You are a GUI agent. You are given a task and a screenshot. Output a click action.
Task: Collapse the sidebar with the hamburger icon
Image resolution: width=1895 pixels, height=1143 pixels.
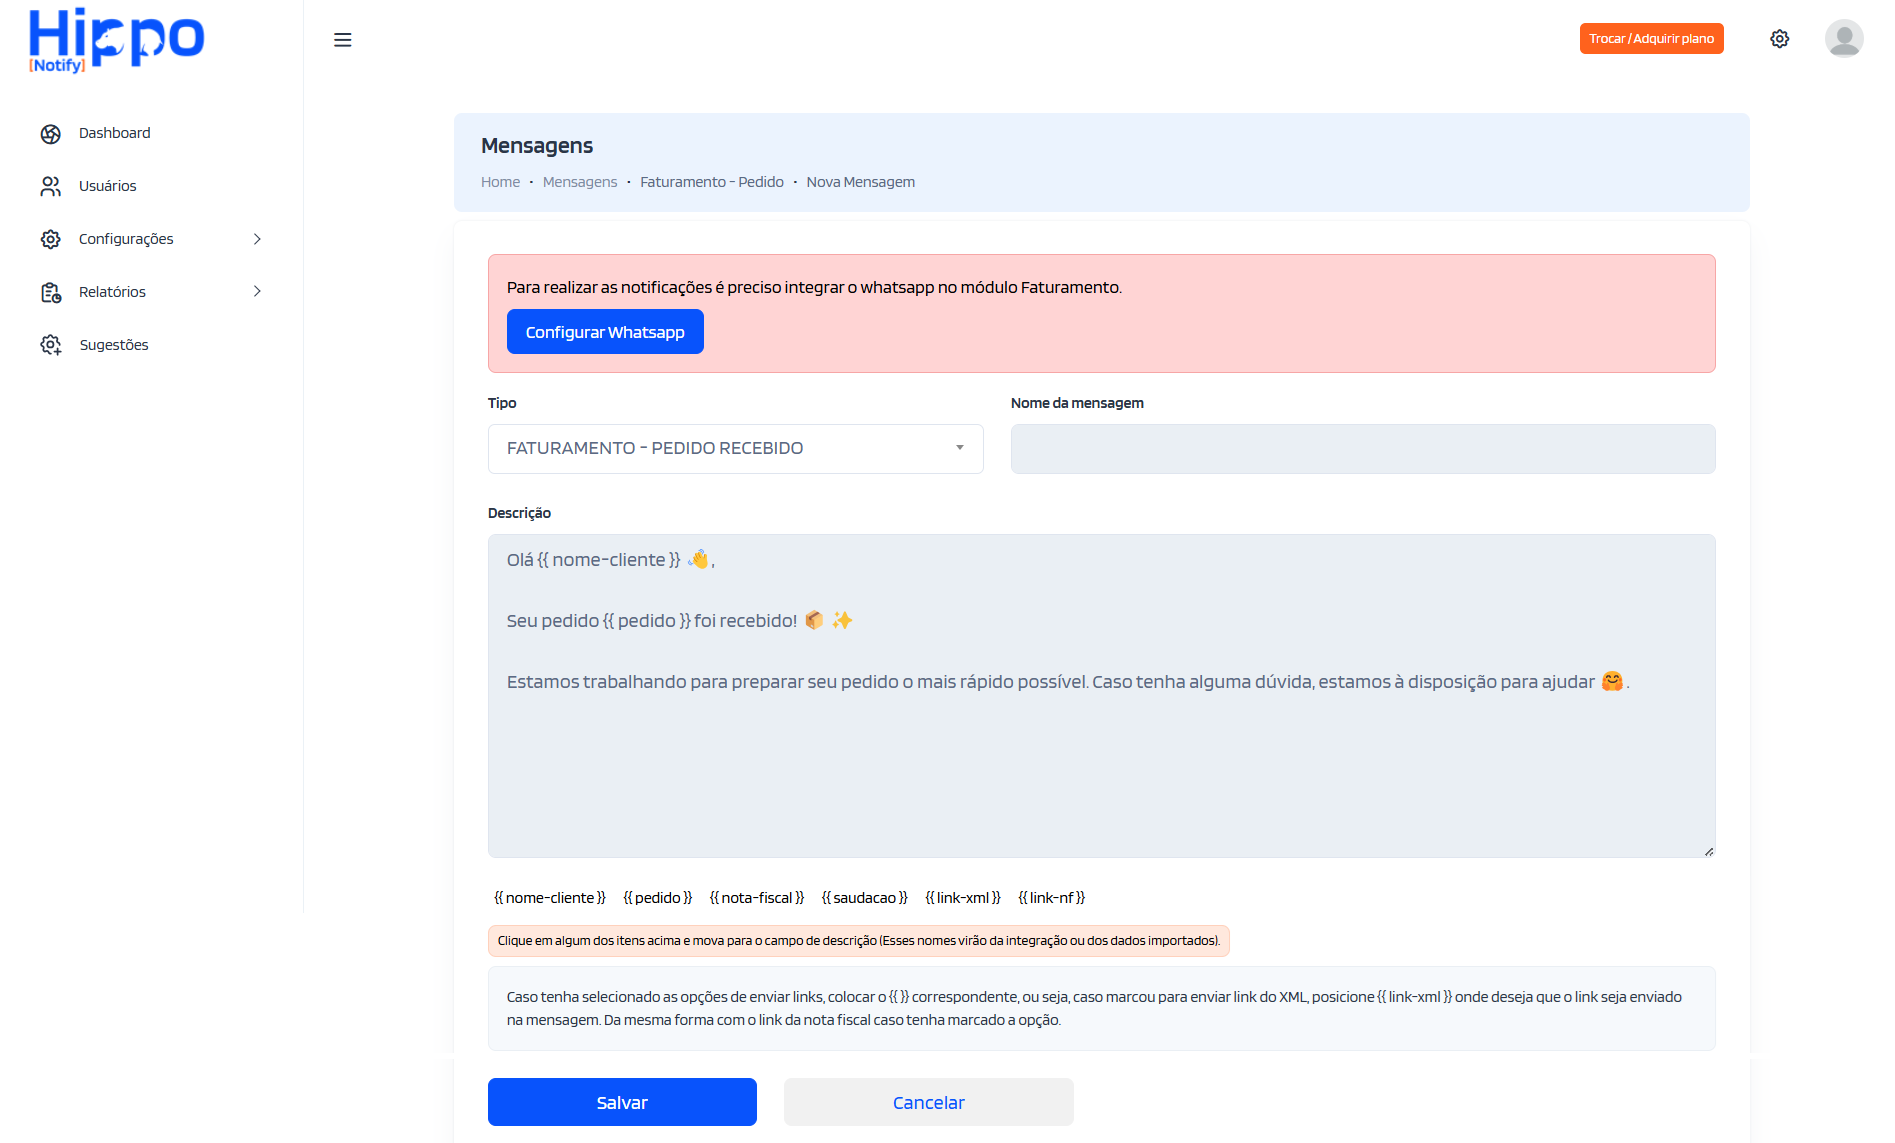(x=343, y=39)
